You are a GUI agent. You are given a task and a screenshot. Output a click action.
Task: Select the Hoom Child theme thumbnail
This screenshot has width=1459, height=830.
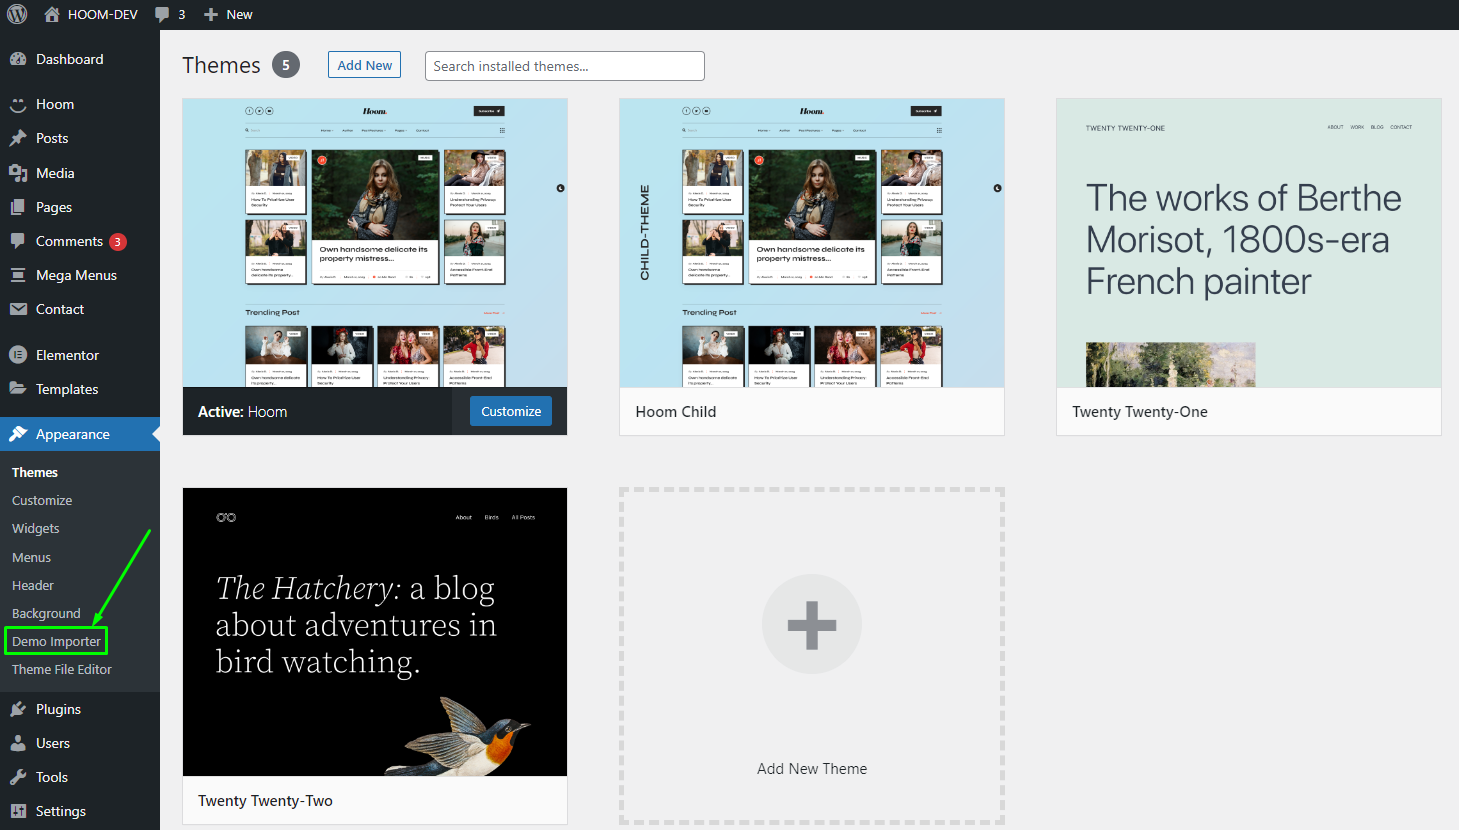click(x=812, y=243)
